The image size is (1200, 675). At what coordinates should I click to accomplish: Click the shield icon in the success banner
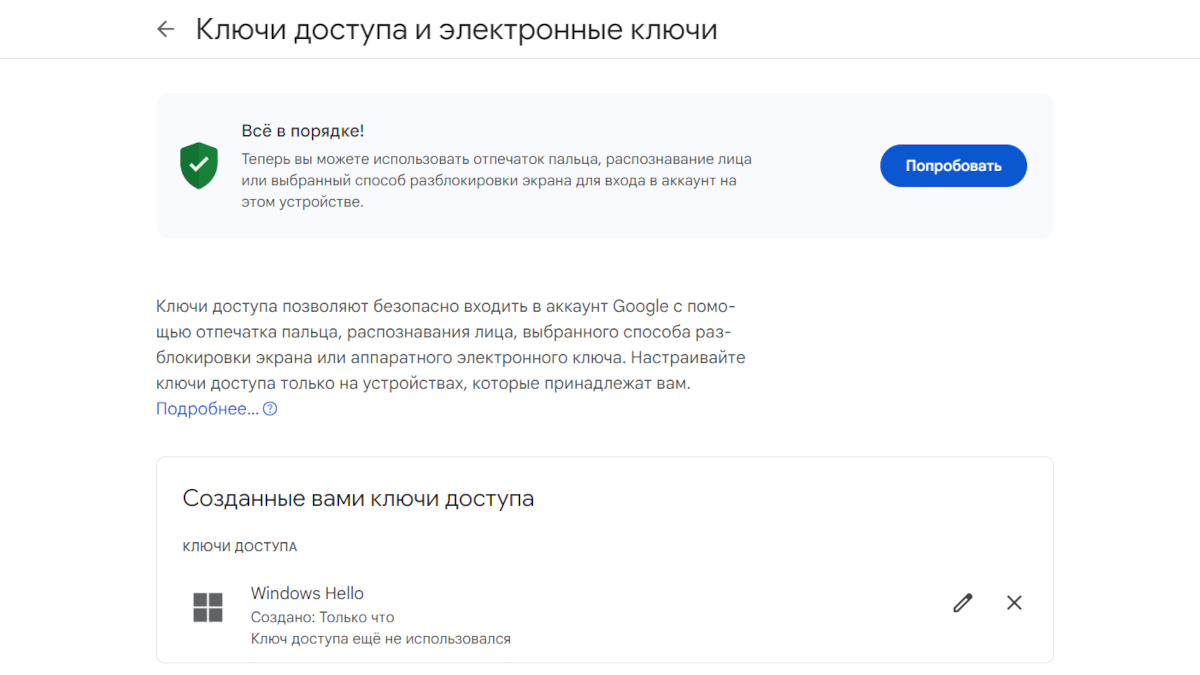pos(198,165)
